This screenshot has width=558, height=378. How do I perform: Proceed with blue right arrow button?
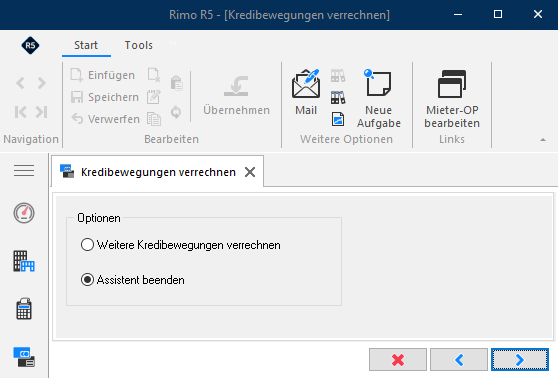(520, 360)
